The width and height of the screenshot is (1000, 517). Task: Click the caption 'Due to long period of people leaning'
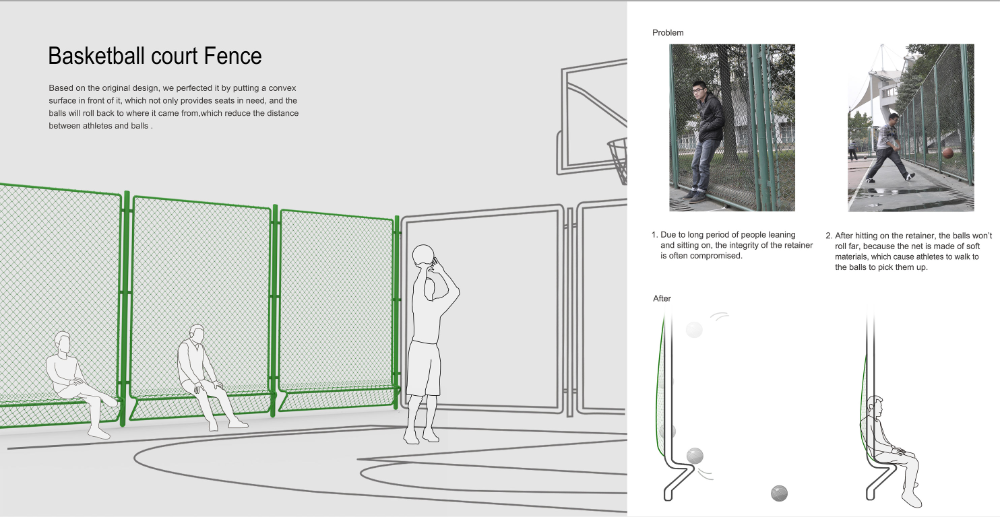pyautogui.click(x=732, y=245)
